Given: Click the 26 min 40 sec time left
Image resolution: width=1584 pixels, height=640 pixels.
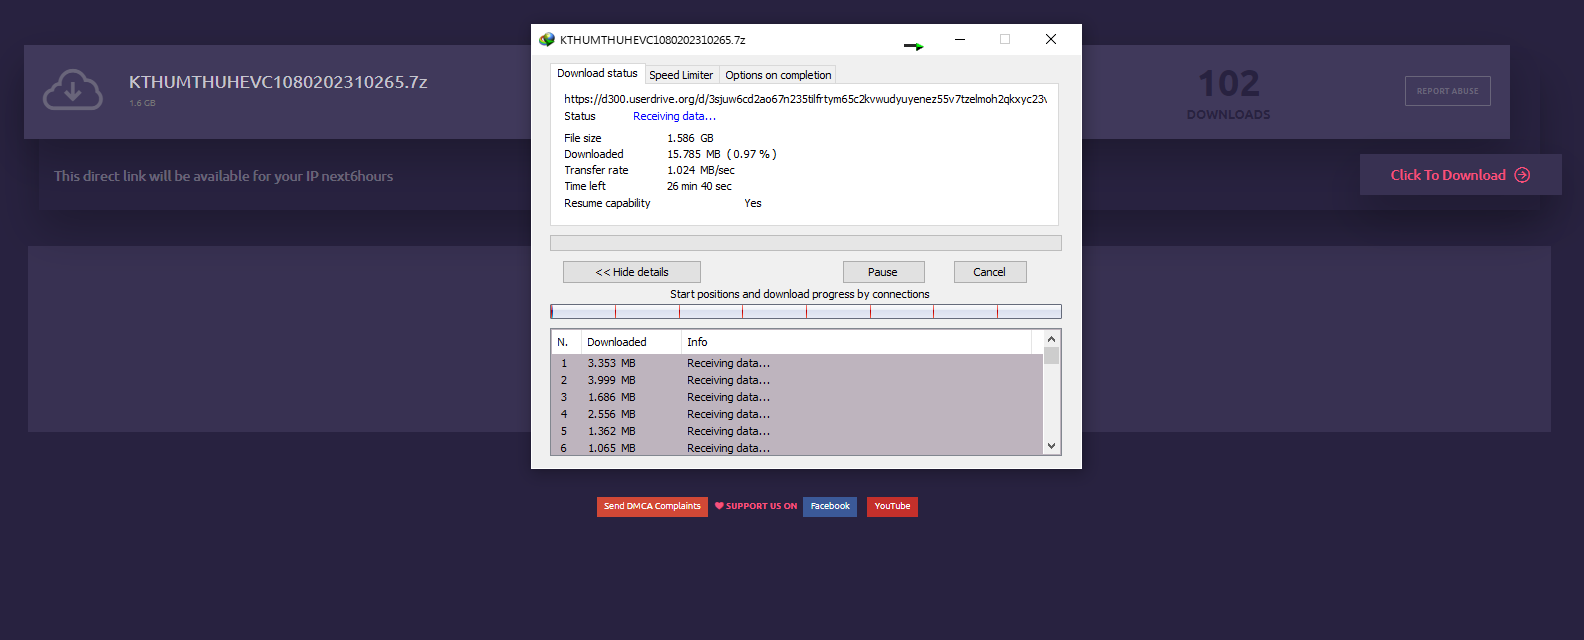Looking at the screenshot, I should tap(699, 186).
